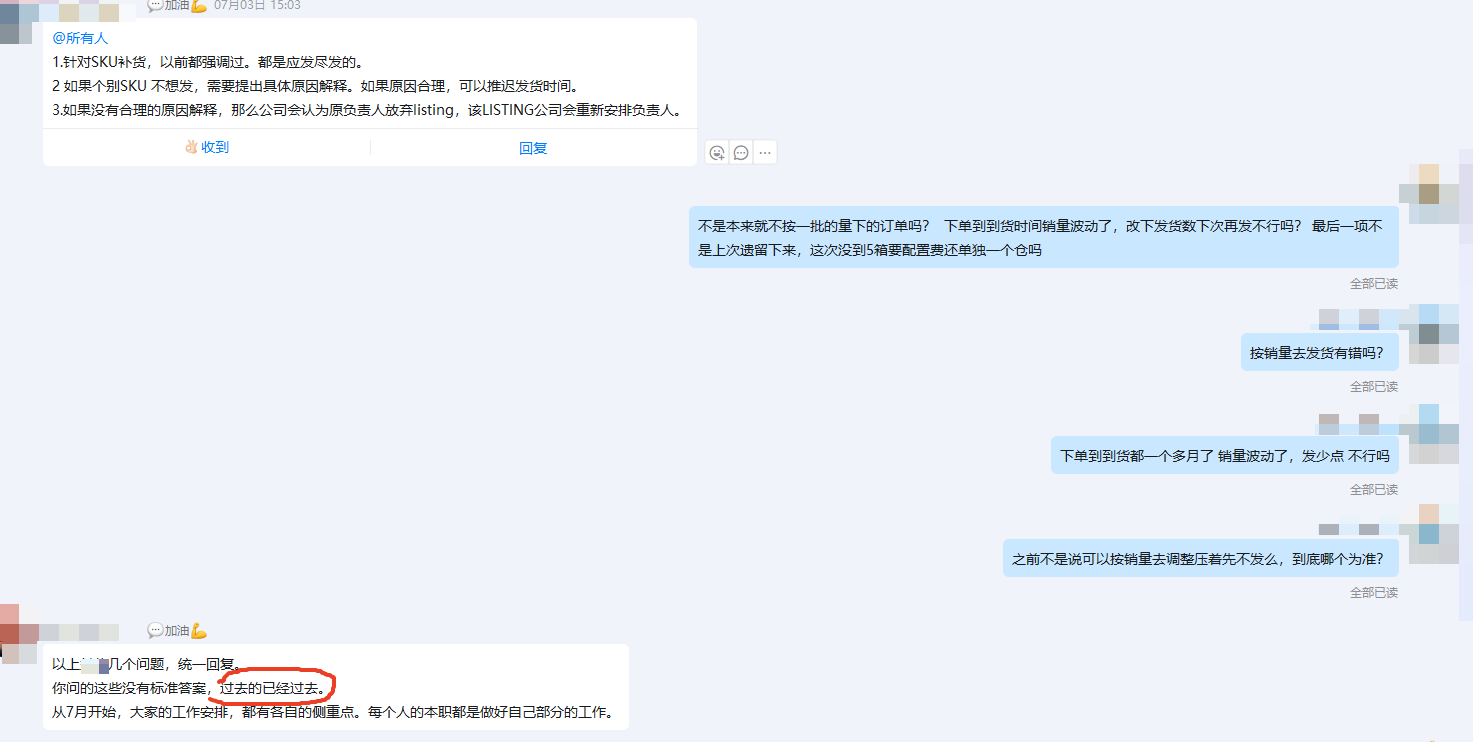This screenshot has height=742, width=1473.
Task: Click the 回复 reply button
Action: click(533, 148)
